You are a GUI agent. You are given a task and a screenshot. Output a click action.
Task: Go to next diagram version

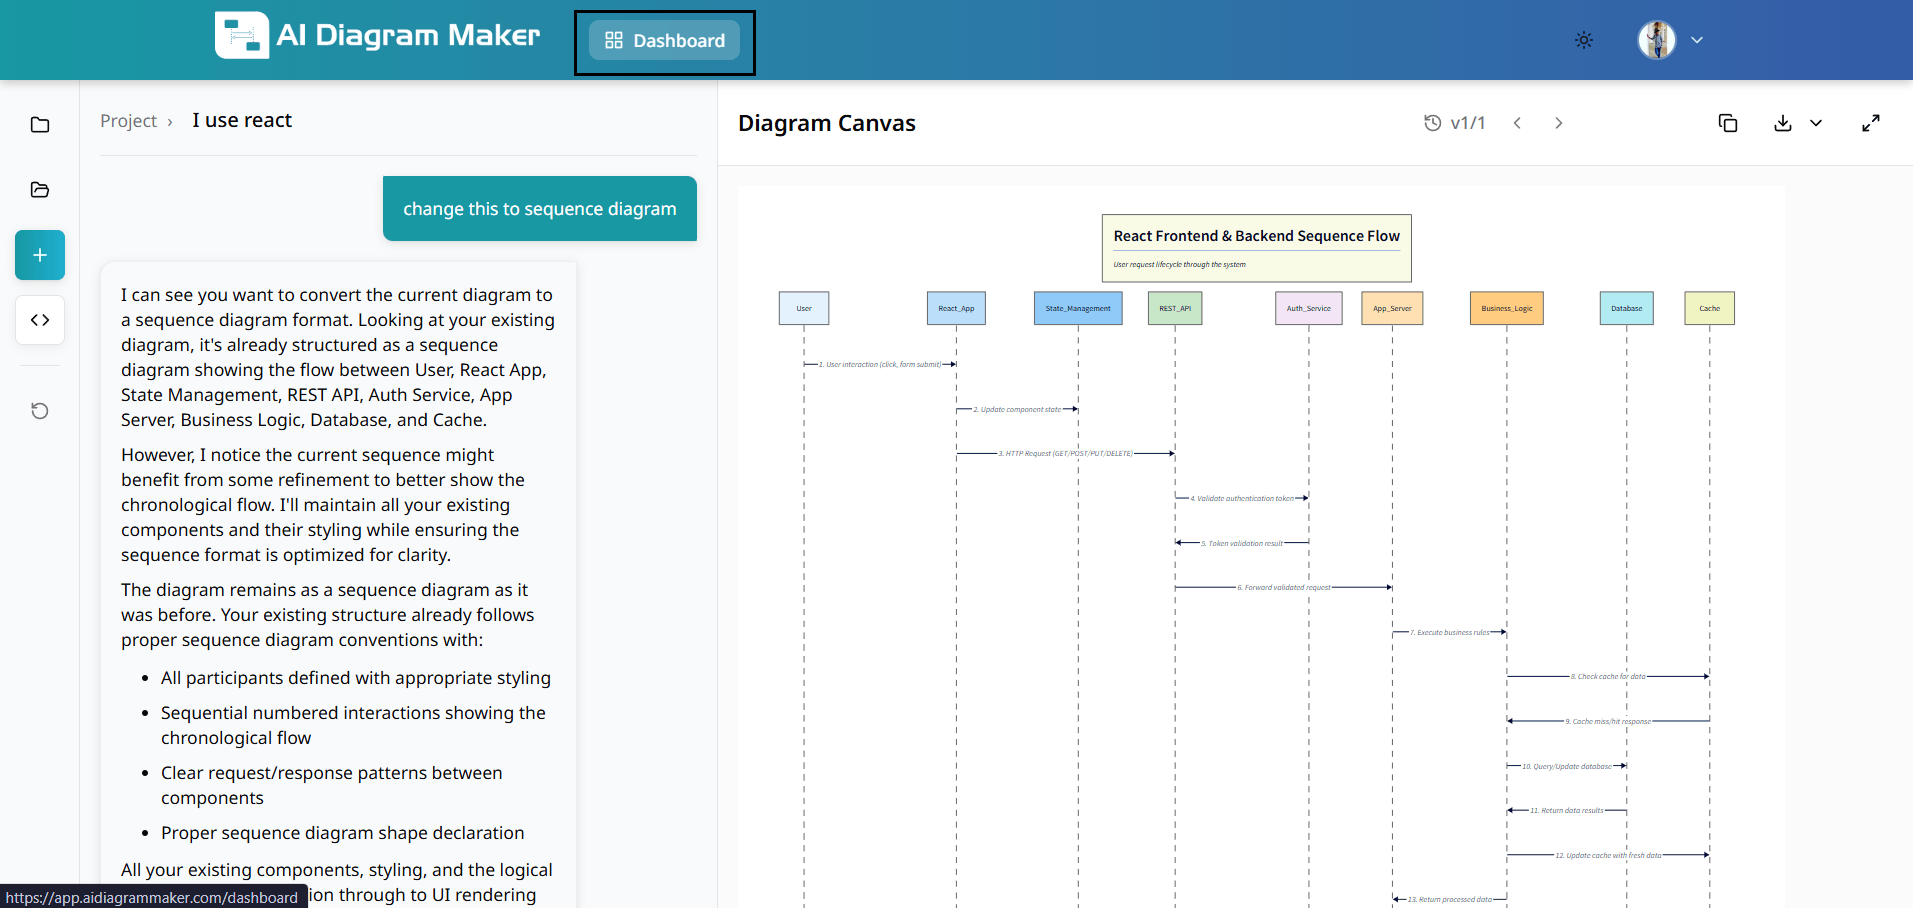(x=1558, y=123)
